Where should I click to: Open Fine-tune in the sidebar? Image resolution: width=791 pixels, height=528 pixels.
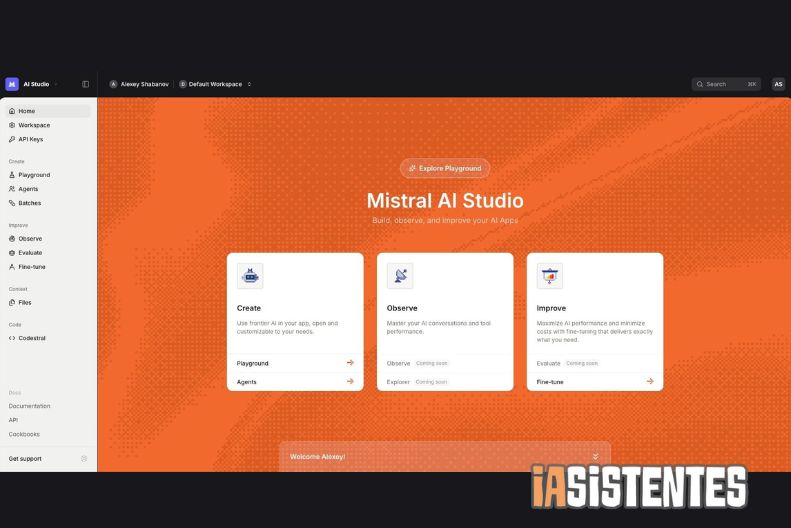click(48, 267)
